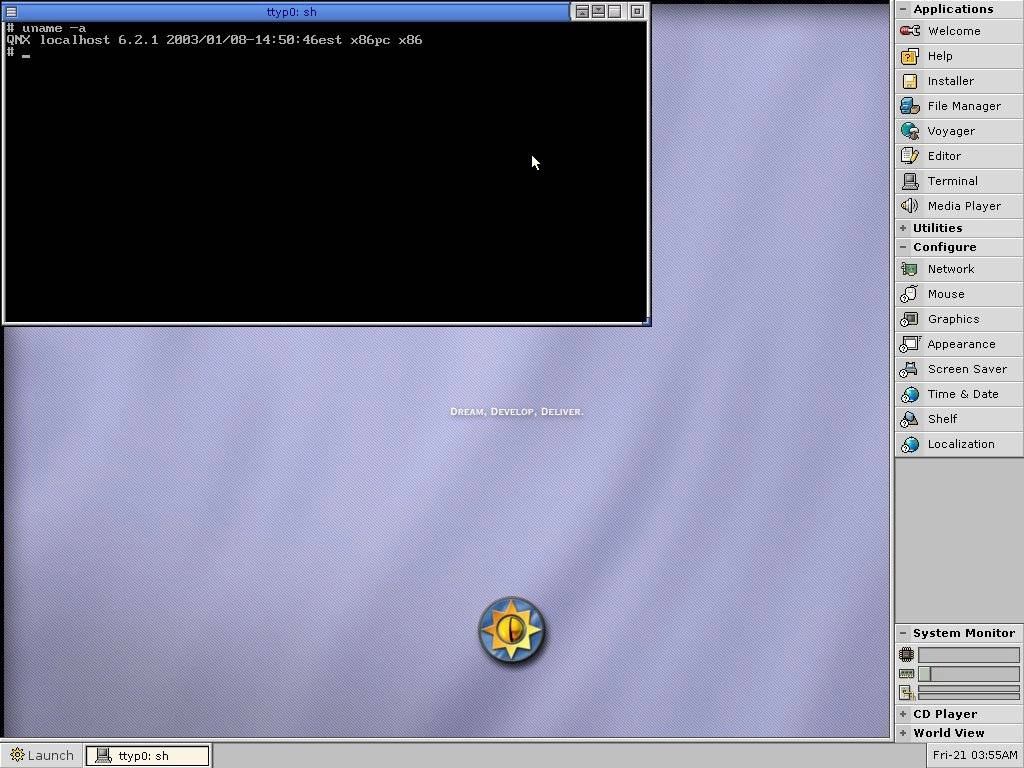1024x768 pixels.
Task: Open Screen Saver settings icon
Action: [x=910, y=369]
